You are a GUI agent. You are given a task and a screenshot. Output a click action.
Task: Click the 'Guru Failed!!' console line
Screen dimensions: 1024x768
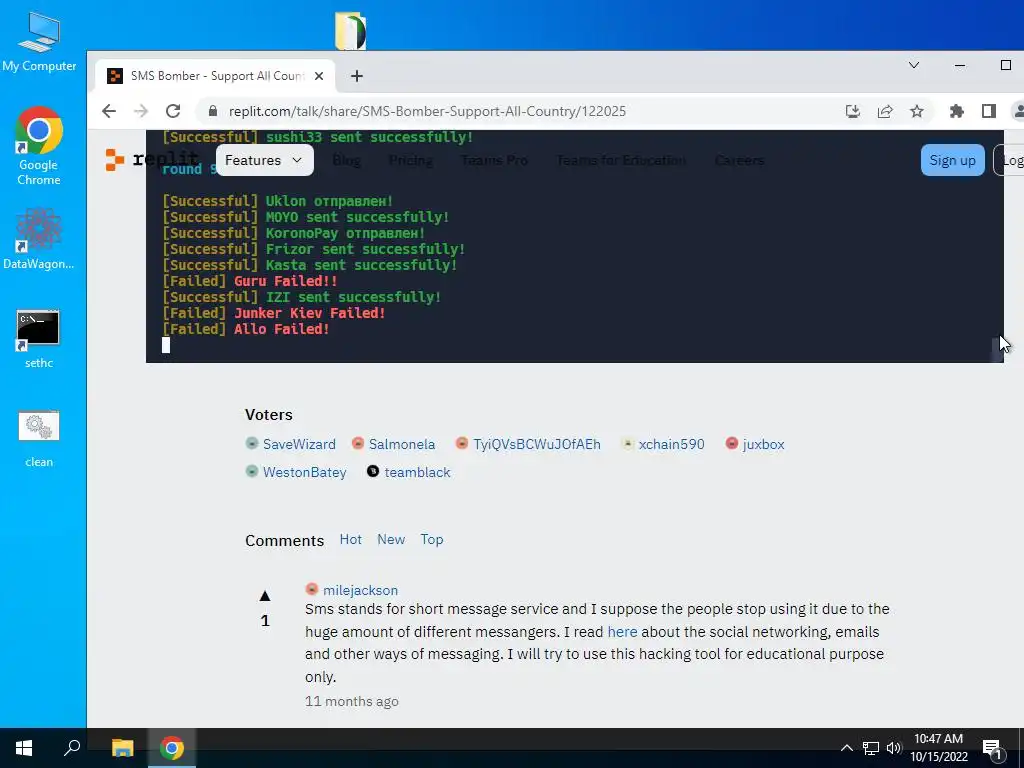[x=250, y=281]
